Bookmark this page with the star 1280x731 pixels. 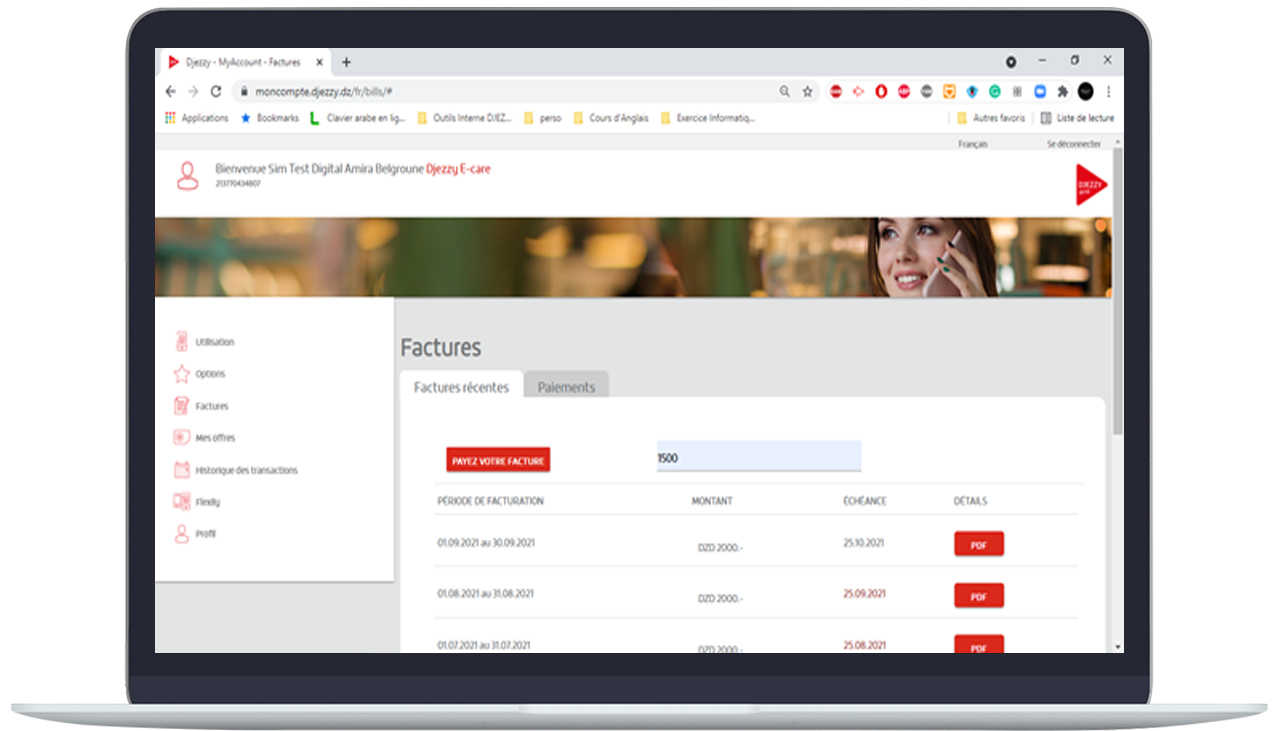(808, 91)
